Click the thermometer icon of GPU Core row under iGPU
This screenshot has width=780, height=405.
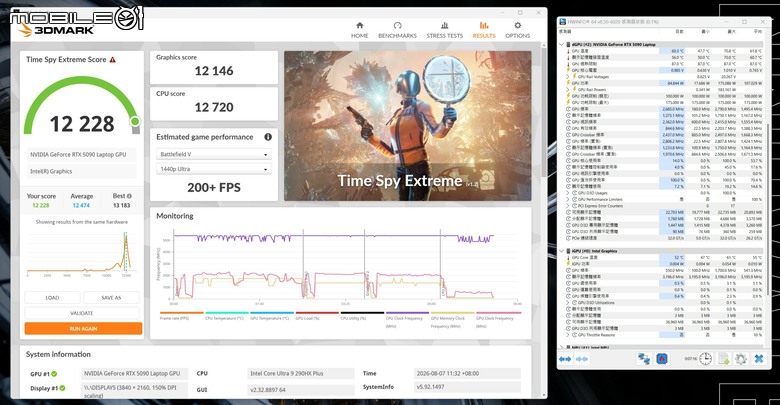click(x=568, y=257)
